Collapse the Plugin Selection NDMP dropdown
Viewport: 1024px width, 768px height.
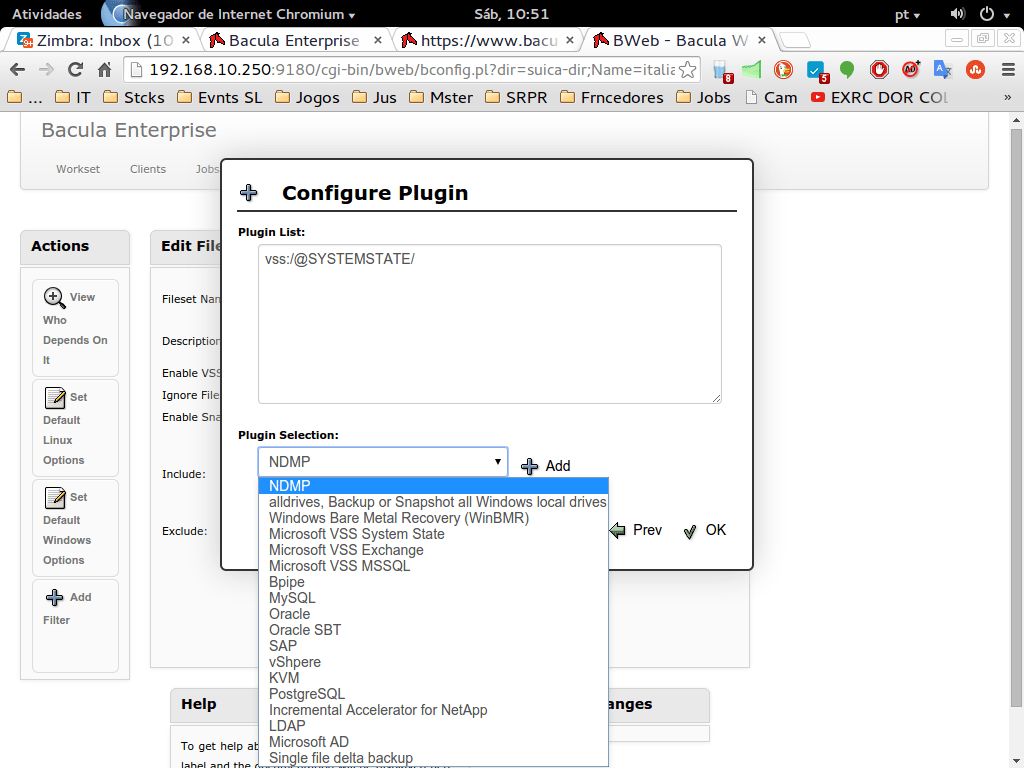click(x=383, y=462)
